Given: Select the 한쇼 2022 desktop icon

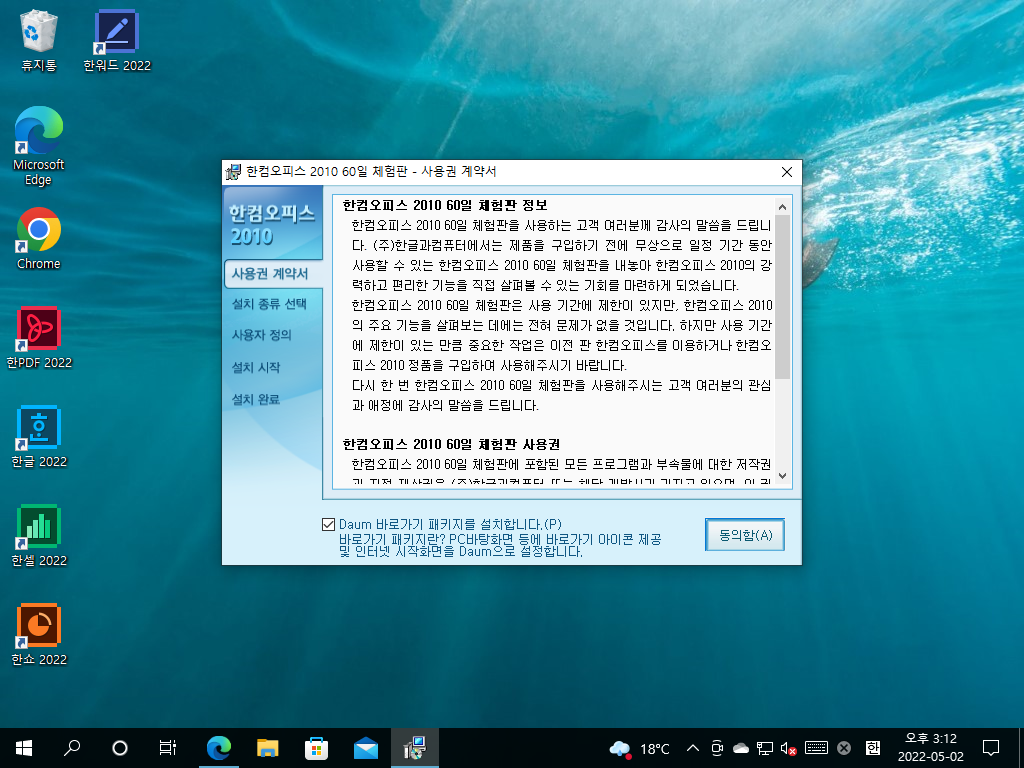Looking at the screenshot, I should tap(39, 634).
